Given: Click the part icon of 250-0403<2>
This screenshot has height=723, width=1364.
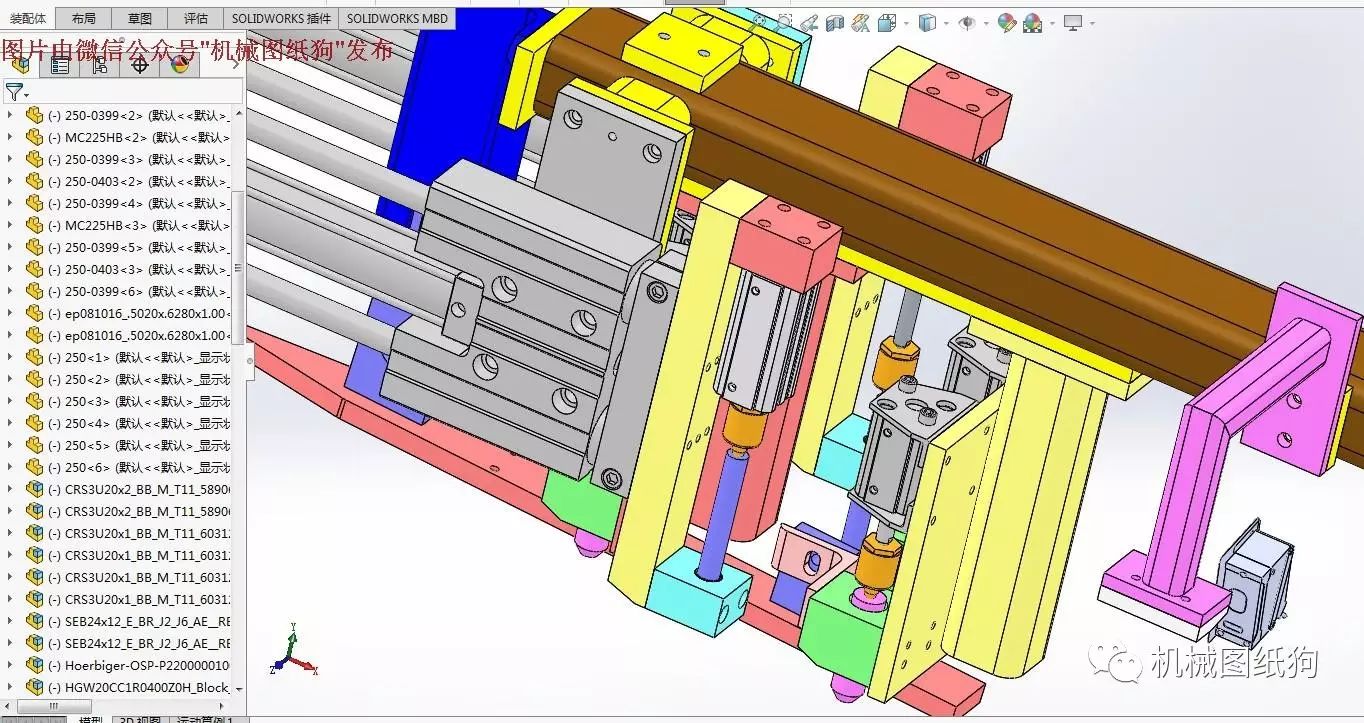Looking at the screenshot, I should [35, 181].
